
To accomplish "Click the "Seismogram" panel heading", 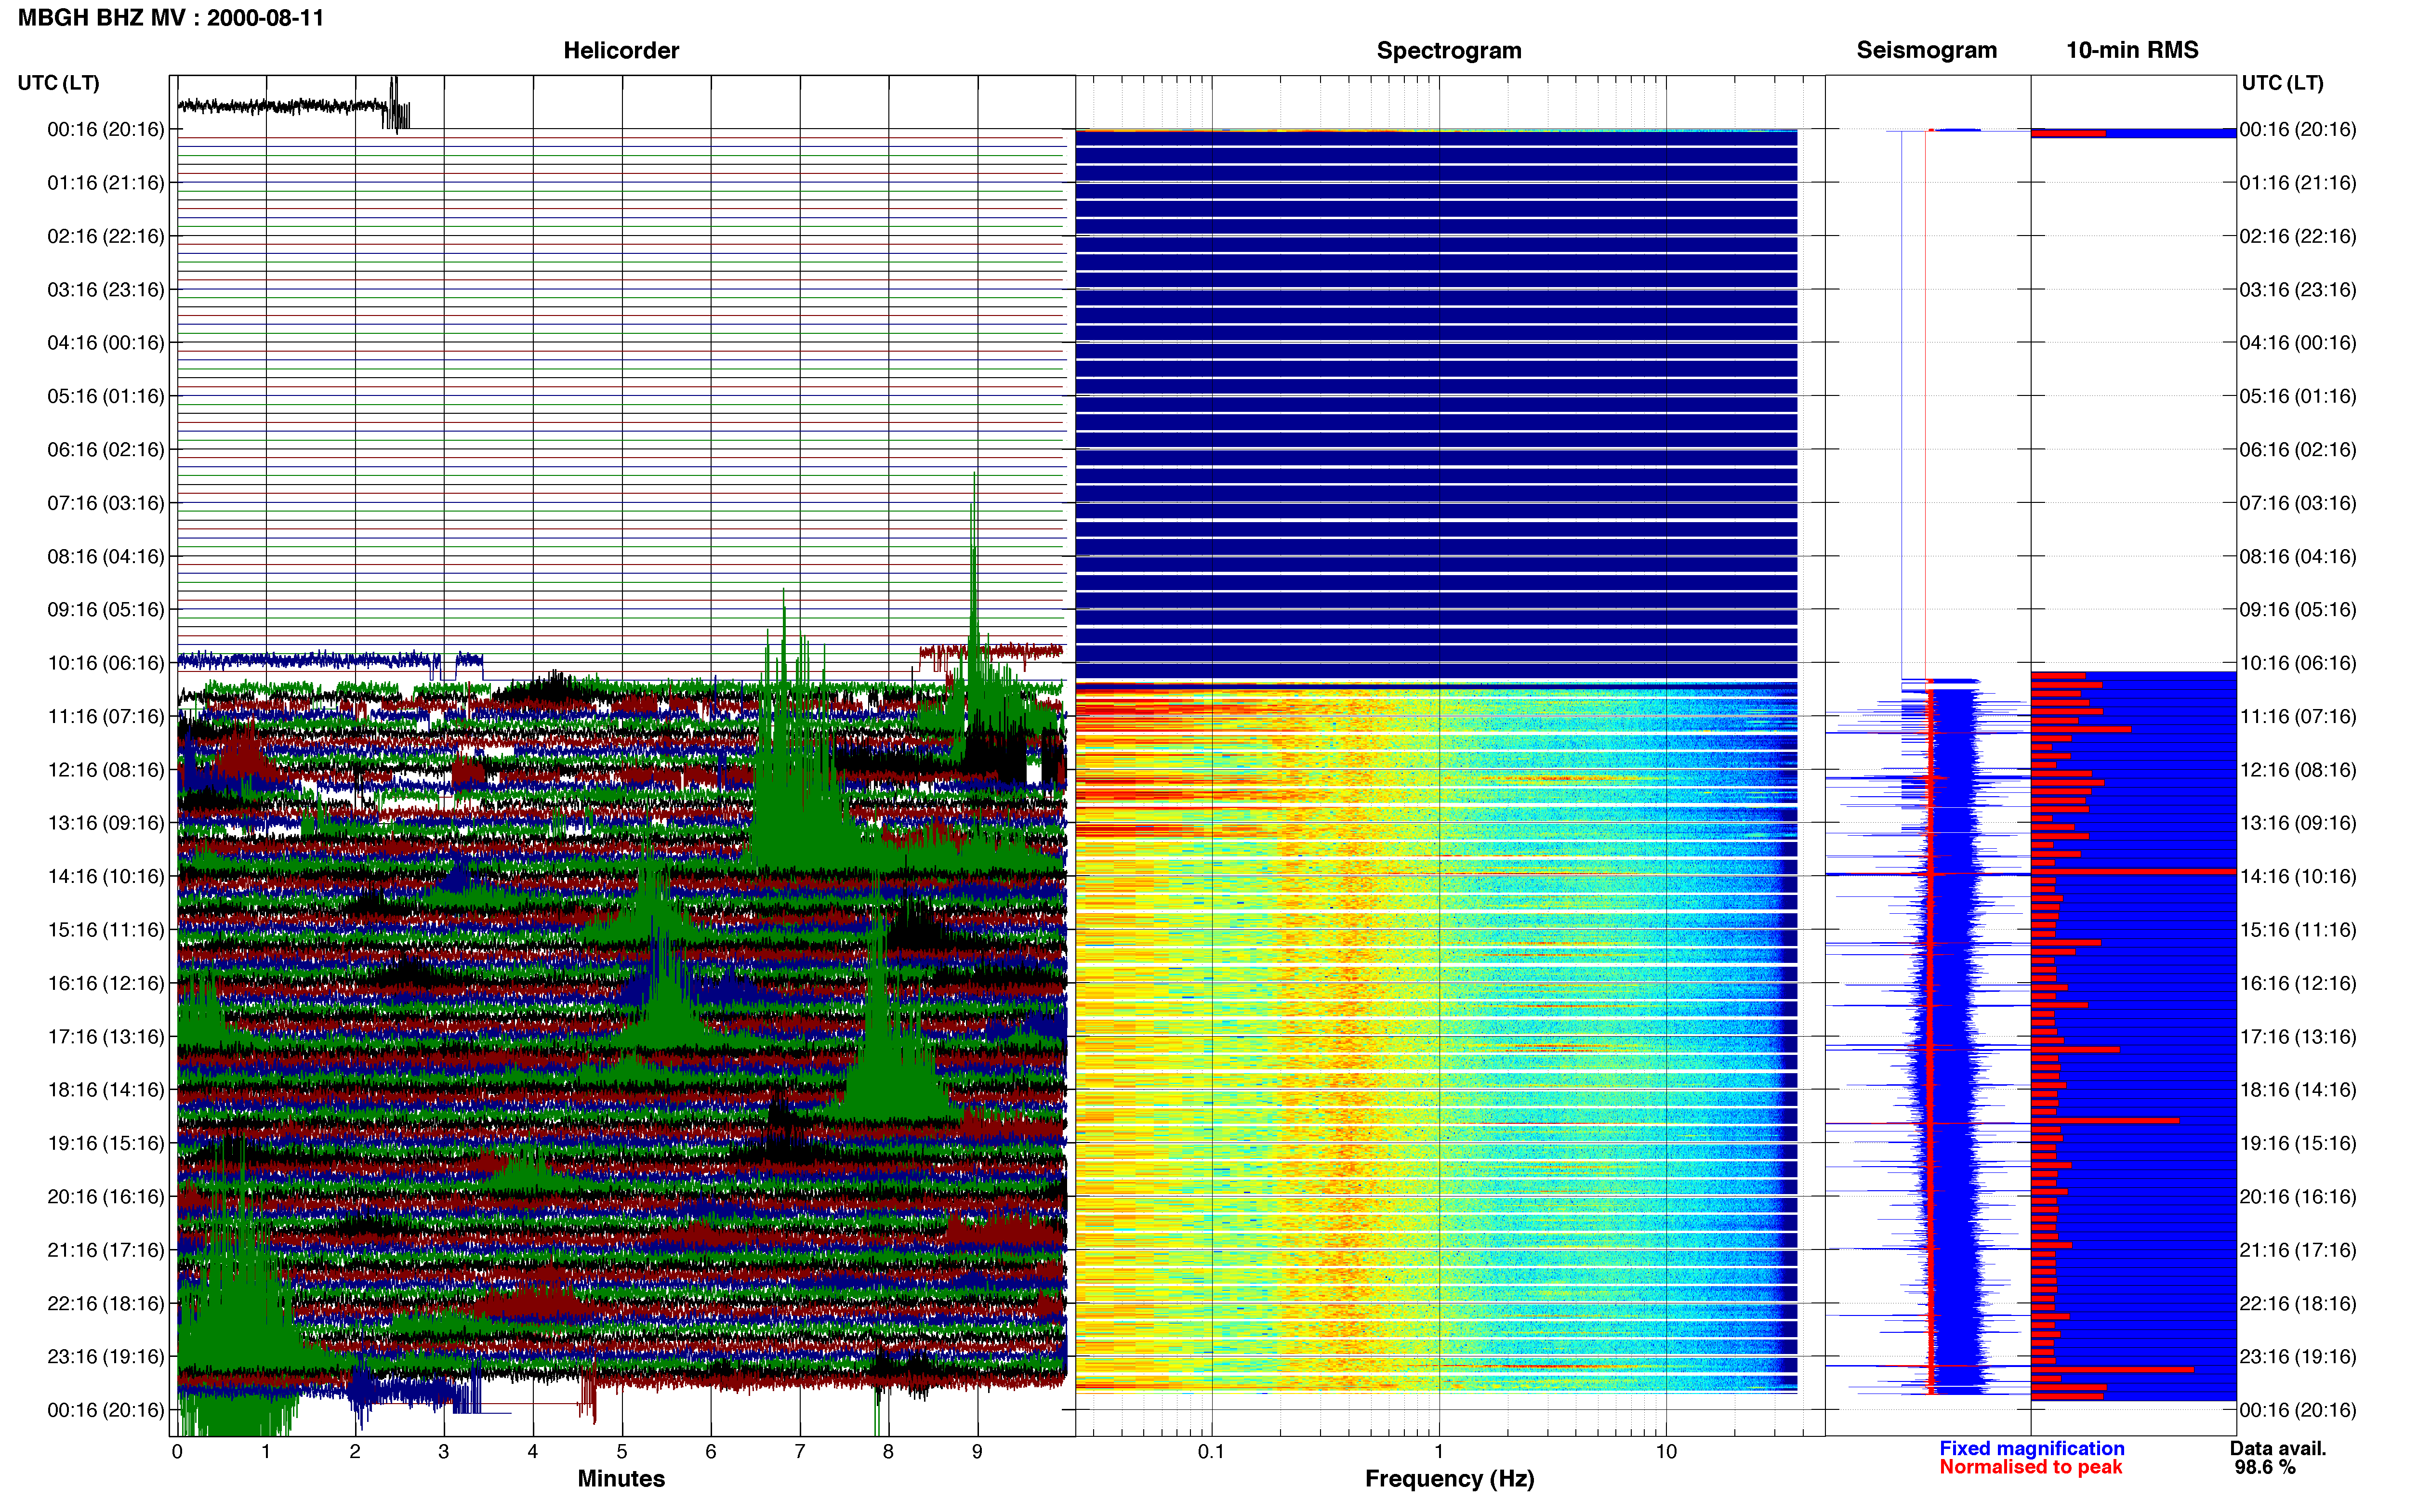I will click(x=1926, y=50).
